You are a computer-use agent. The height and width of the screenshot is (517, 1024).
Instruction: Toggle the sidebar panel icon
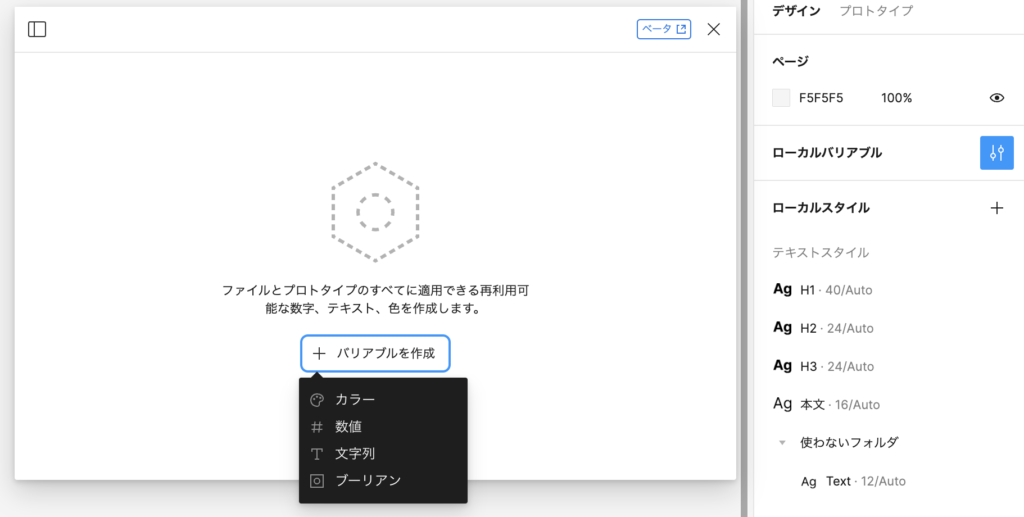click(x=37, y=29)
